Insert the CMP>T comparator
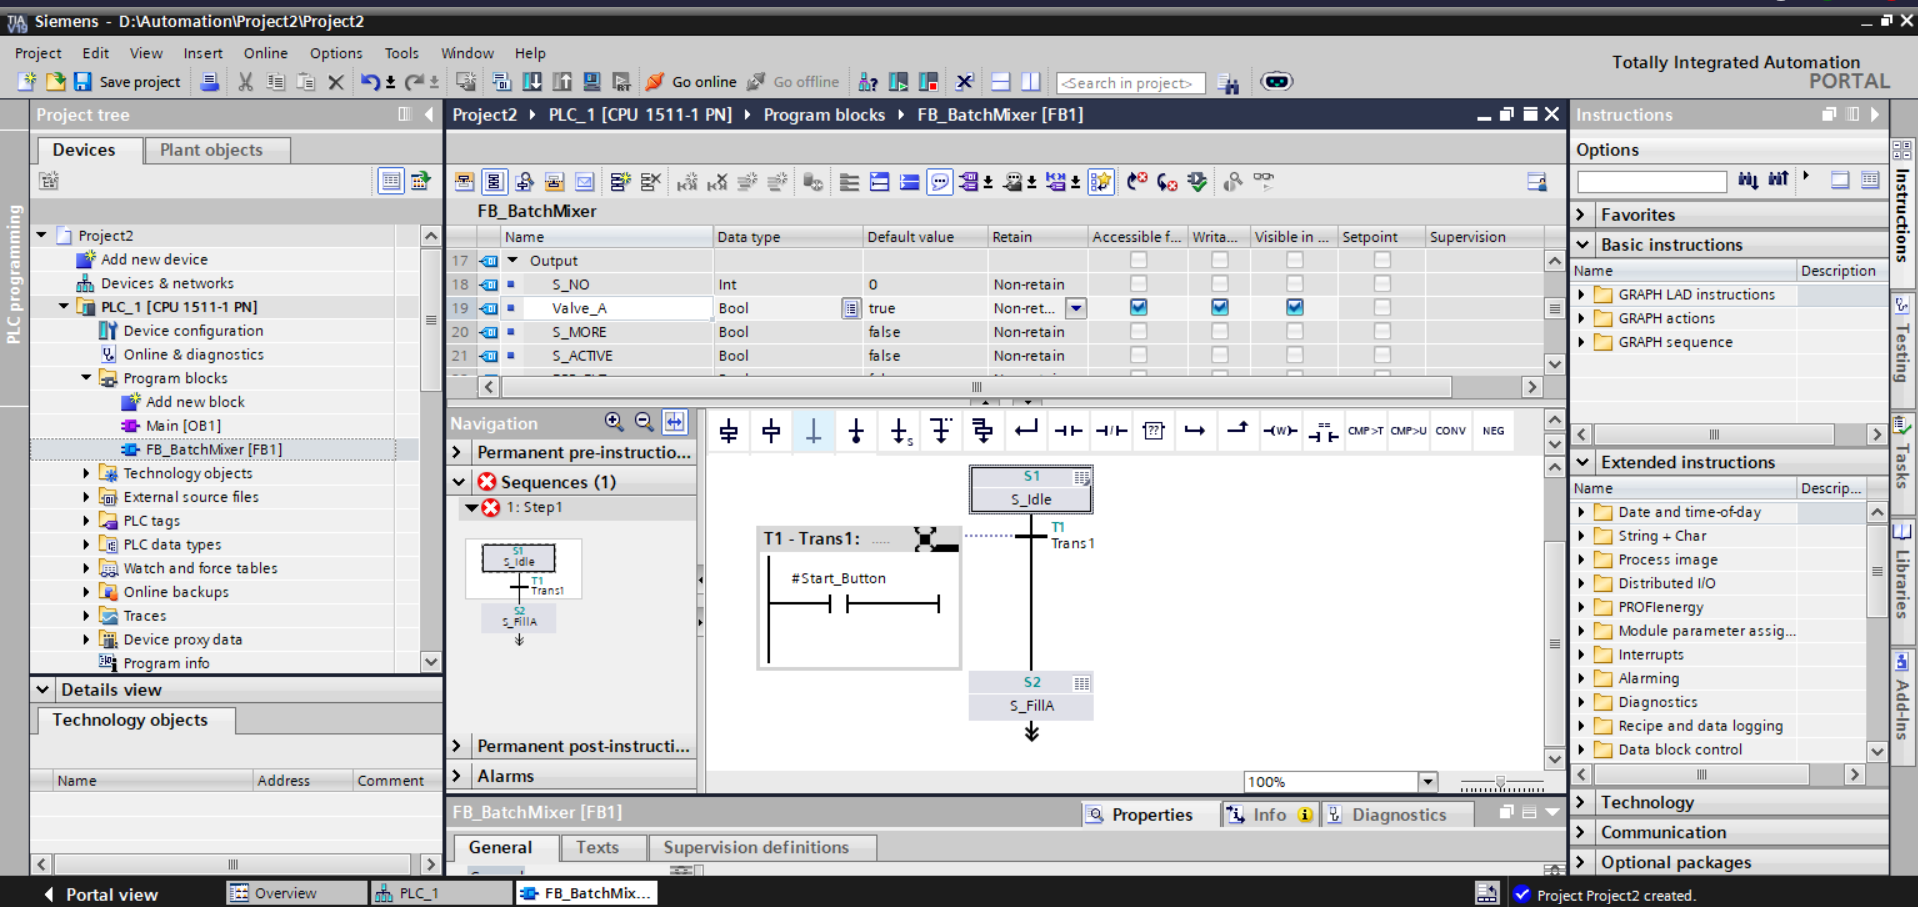The height and width of the screenshot is (907, 1918). coord(1365,431)
